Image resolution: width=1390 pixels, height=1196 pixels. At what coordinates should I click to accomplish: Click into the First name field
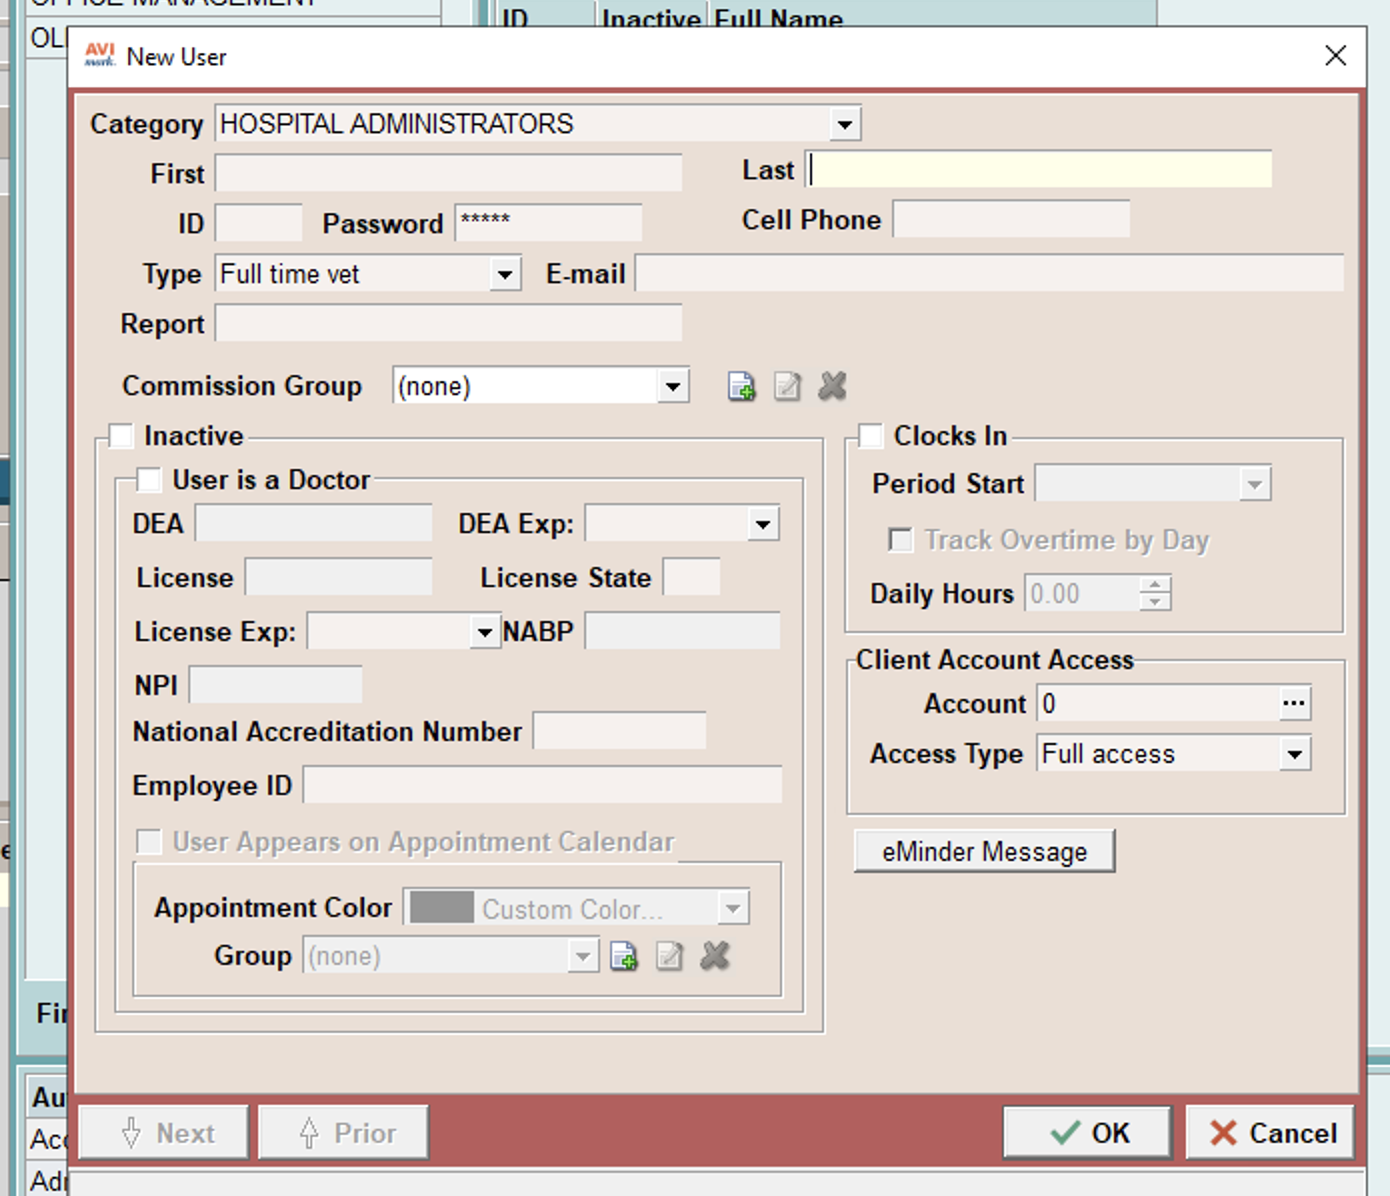448,174
